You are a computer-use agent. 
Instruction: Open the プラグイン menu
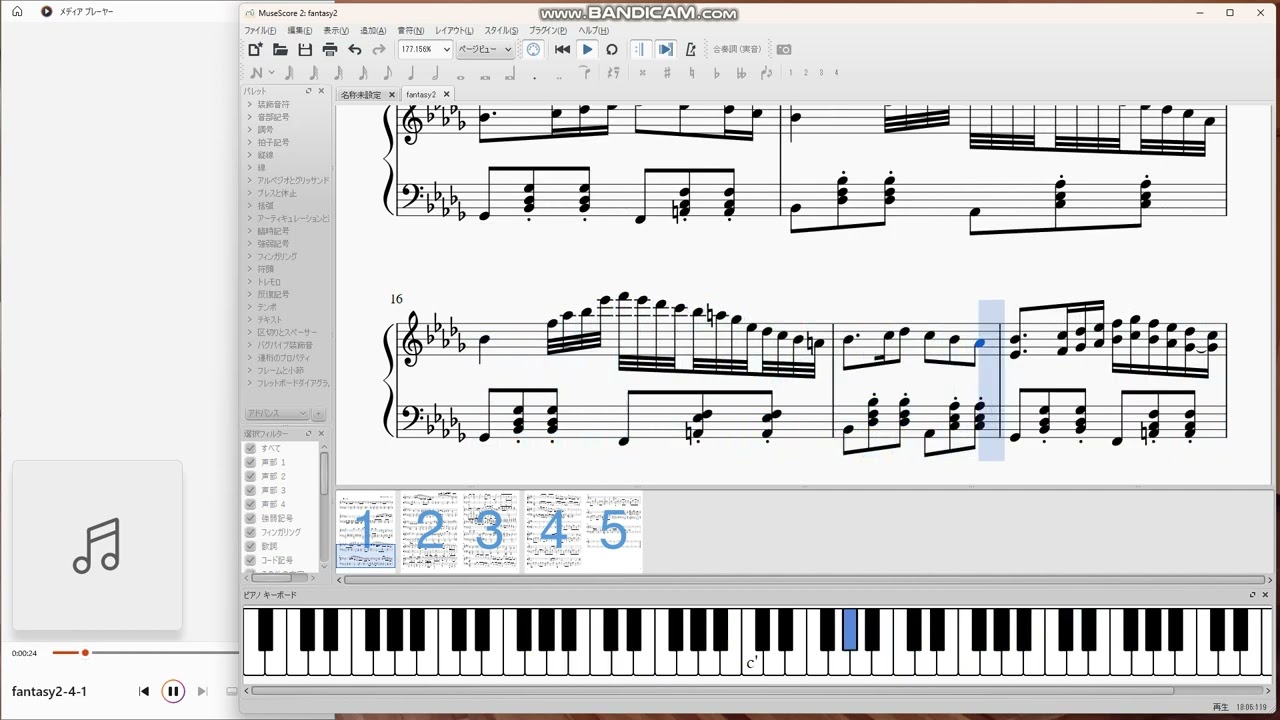coord(548,31)
